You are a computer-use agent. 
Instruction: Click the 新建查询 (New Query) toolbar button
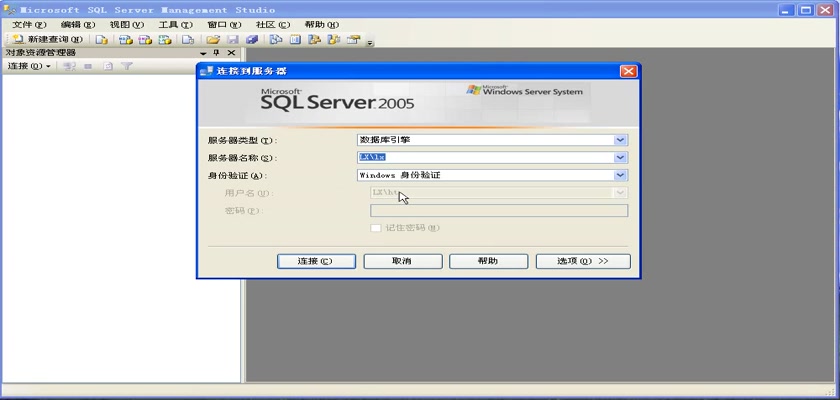[47, 40]
